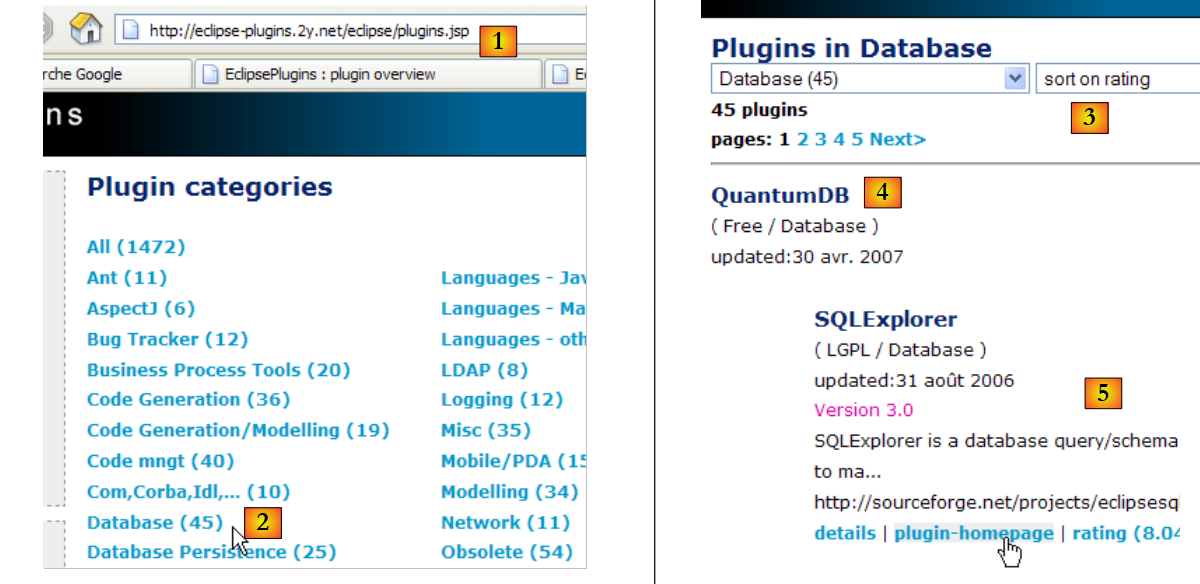Click the browser Home icon
This screenshot has height=584, width=1200.
click(x=86, y=30)
